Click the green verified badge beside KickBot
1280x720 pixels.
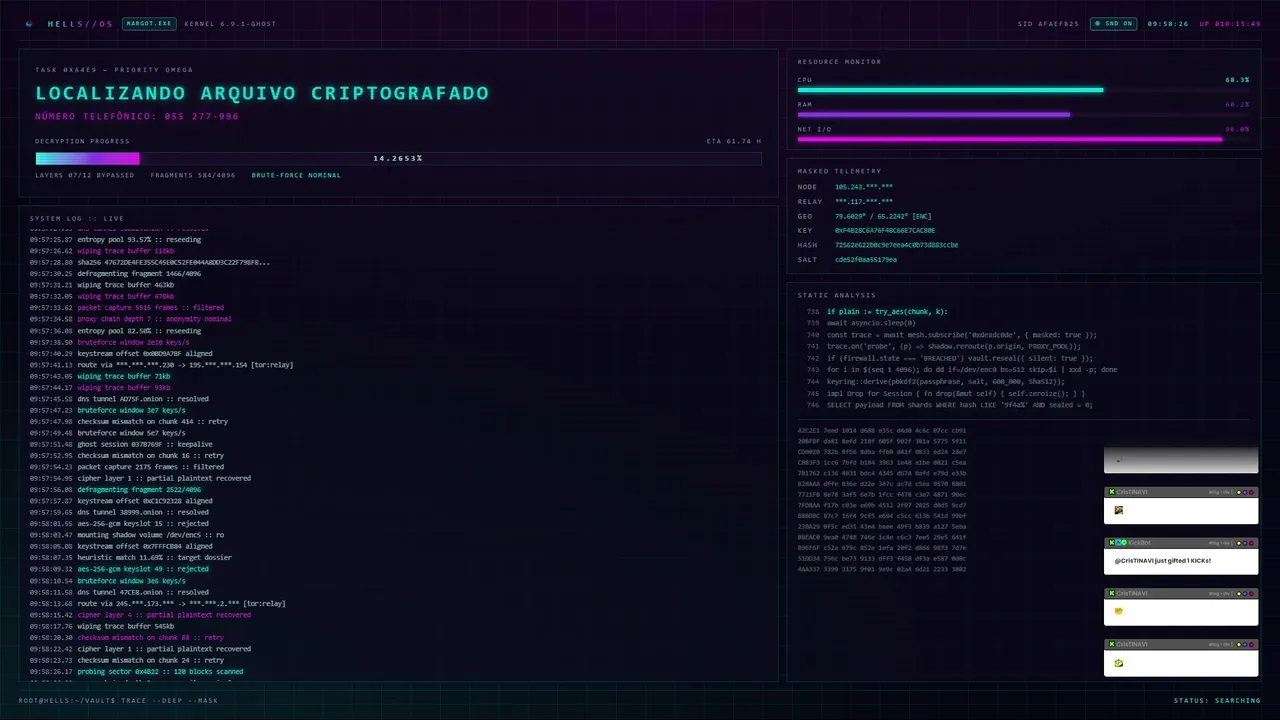(x=1124, y=542)
